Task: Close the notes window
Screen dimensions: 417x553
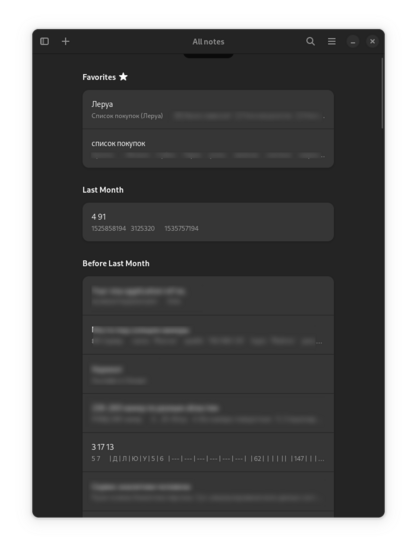Action: coord(372,42)
